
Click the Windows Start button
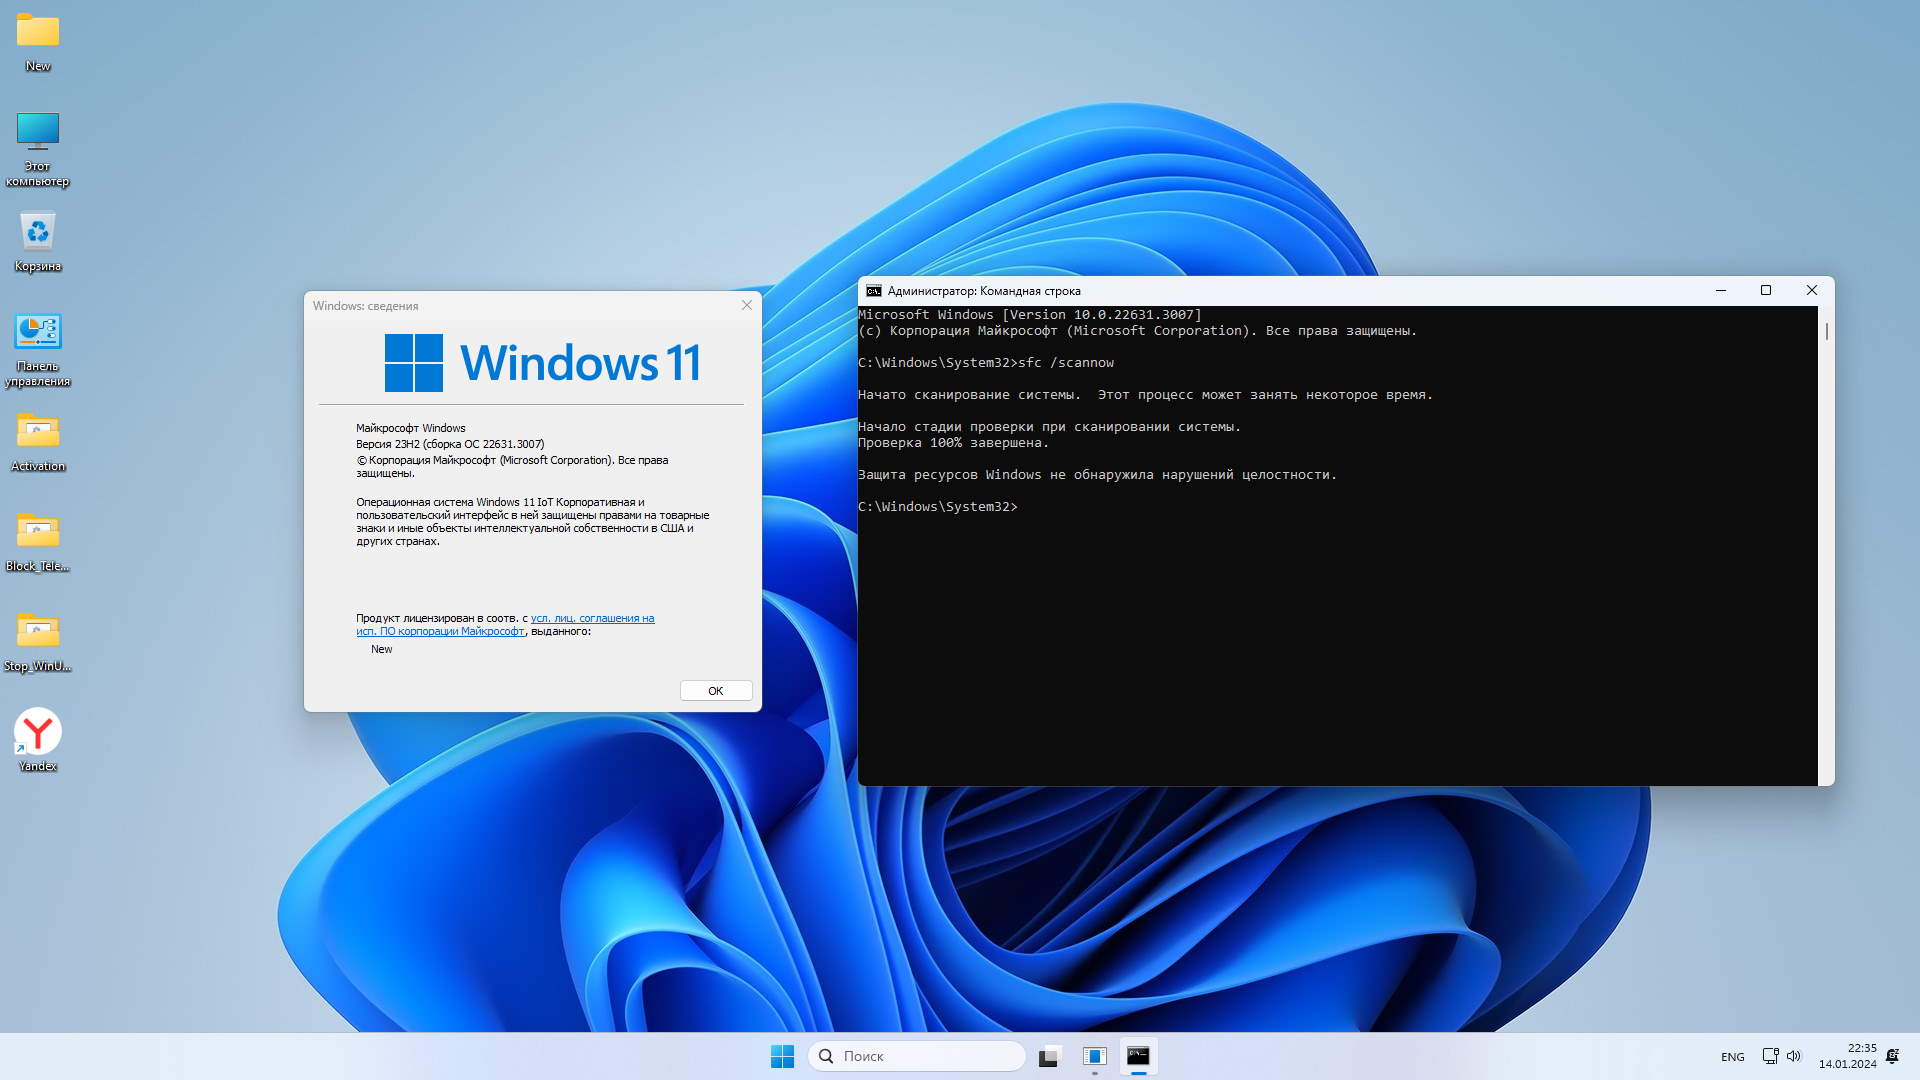pos(782,1056)
